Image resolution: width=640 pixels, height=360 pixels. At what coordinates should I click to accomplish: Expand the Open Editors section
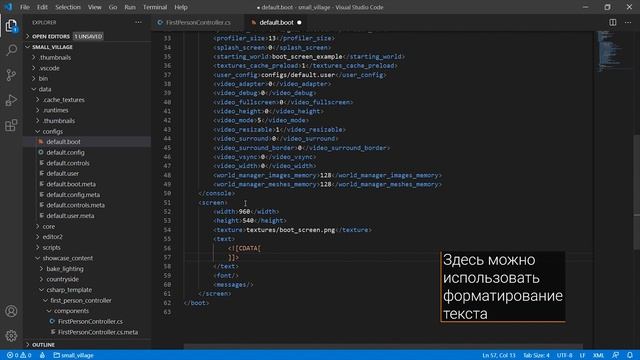(x=51, y=36)
